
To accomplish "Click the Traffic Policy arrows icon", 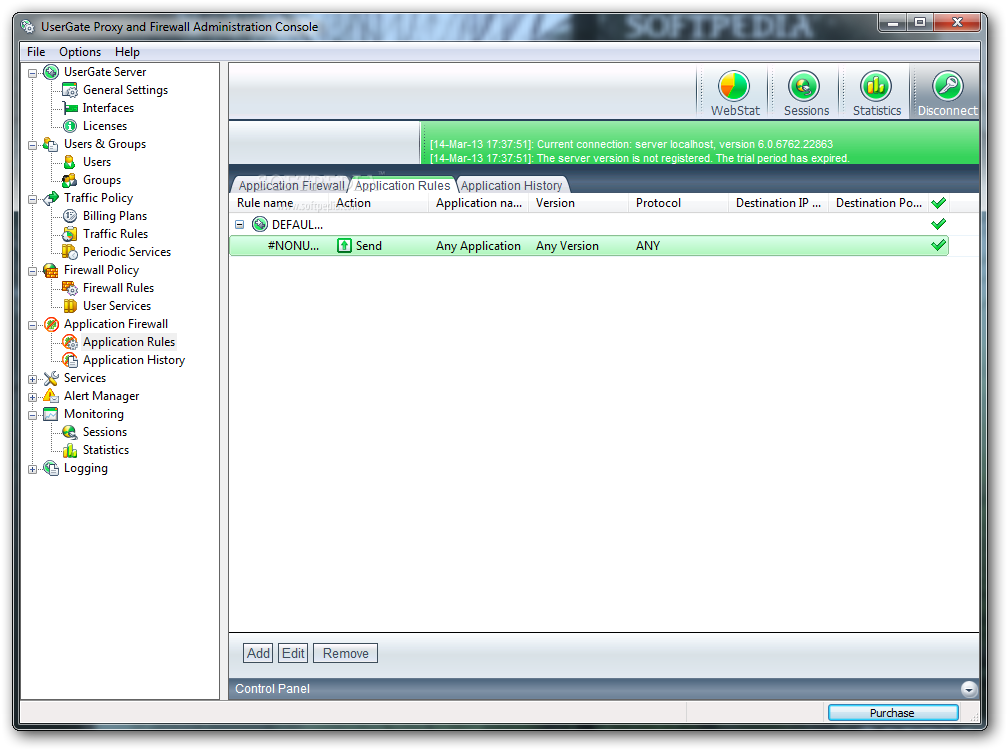I will click(x=51, y=198).
